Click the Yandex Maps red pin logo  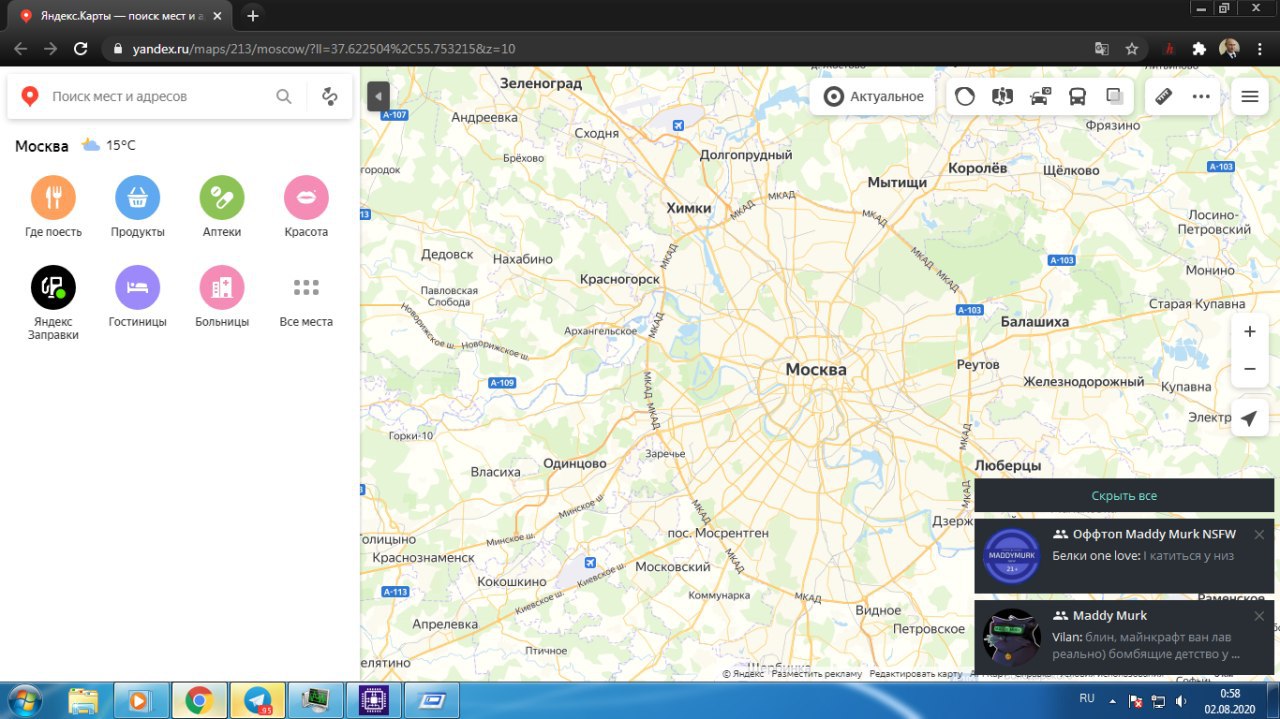pyautogui.click(x=30, y=96)
